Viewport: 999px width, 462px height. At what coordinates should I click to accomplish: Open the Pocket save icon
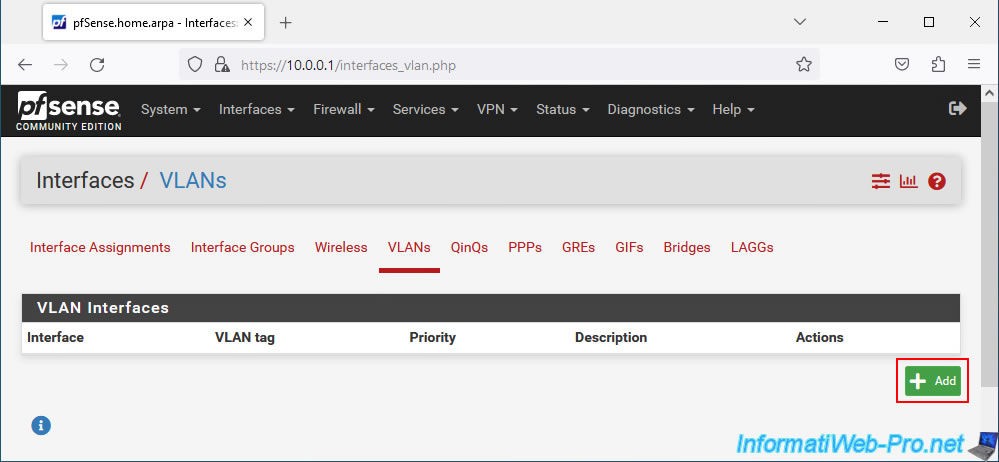pyautogui.click(x=902, y=64)
